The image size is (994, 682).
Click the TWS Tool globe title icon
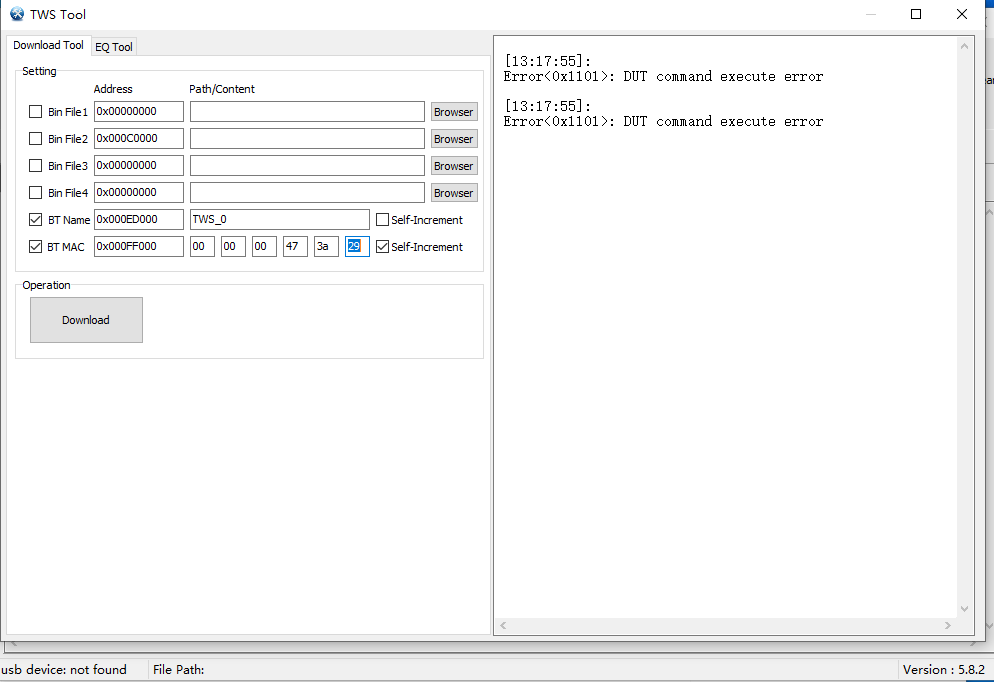pyautogui.click(x=17, y=15)
